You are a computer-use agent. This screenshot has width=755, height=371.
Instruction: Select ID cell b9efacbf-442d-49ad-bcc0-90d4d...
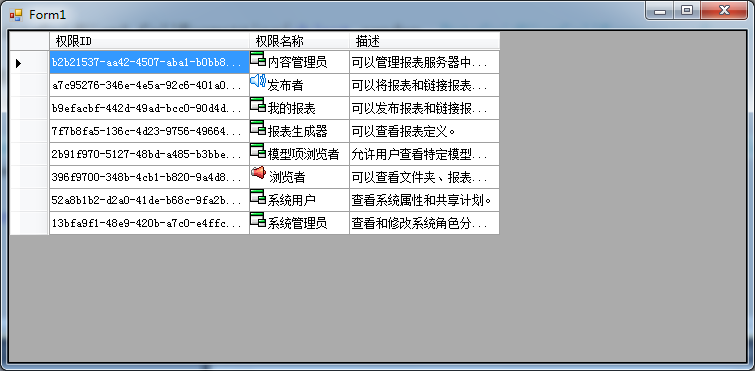point(149,108)
